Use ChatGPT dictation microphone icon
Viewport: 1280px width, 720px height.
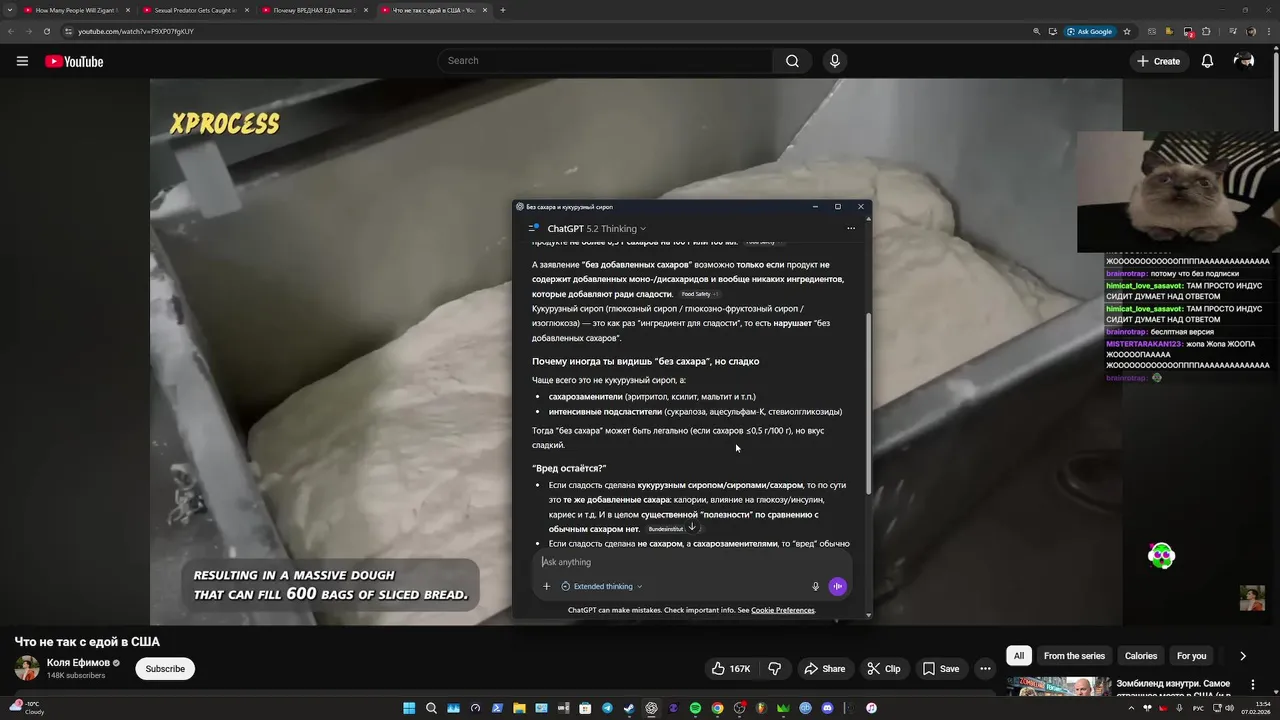815,586
